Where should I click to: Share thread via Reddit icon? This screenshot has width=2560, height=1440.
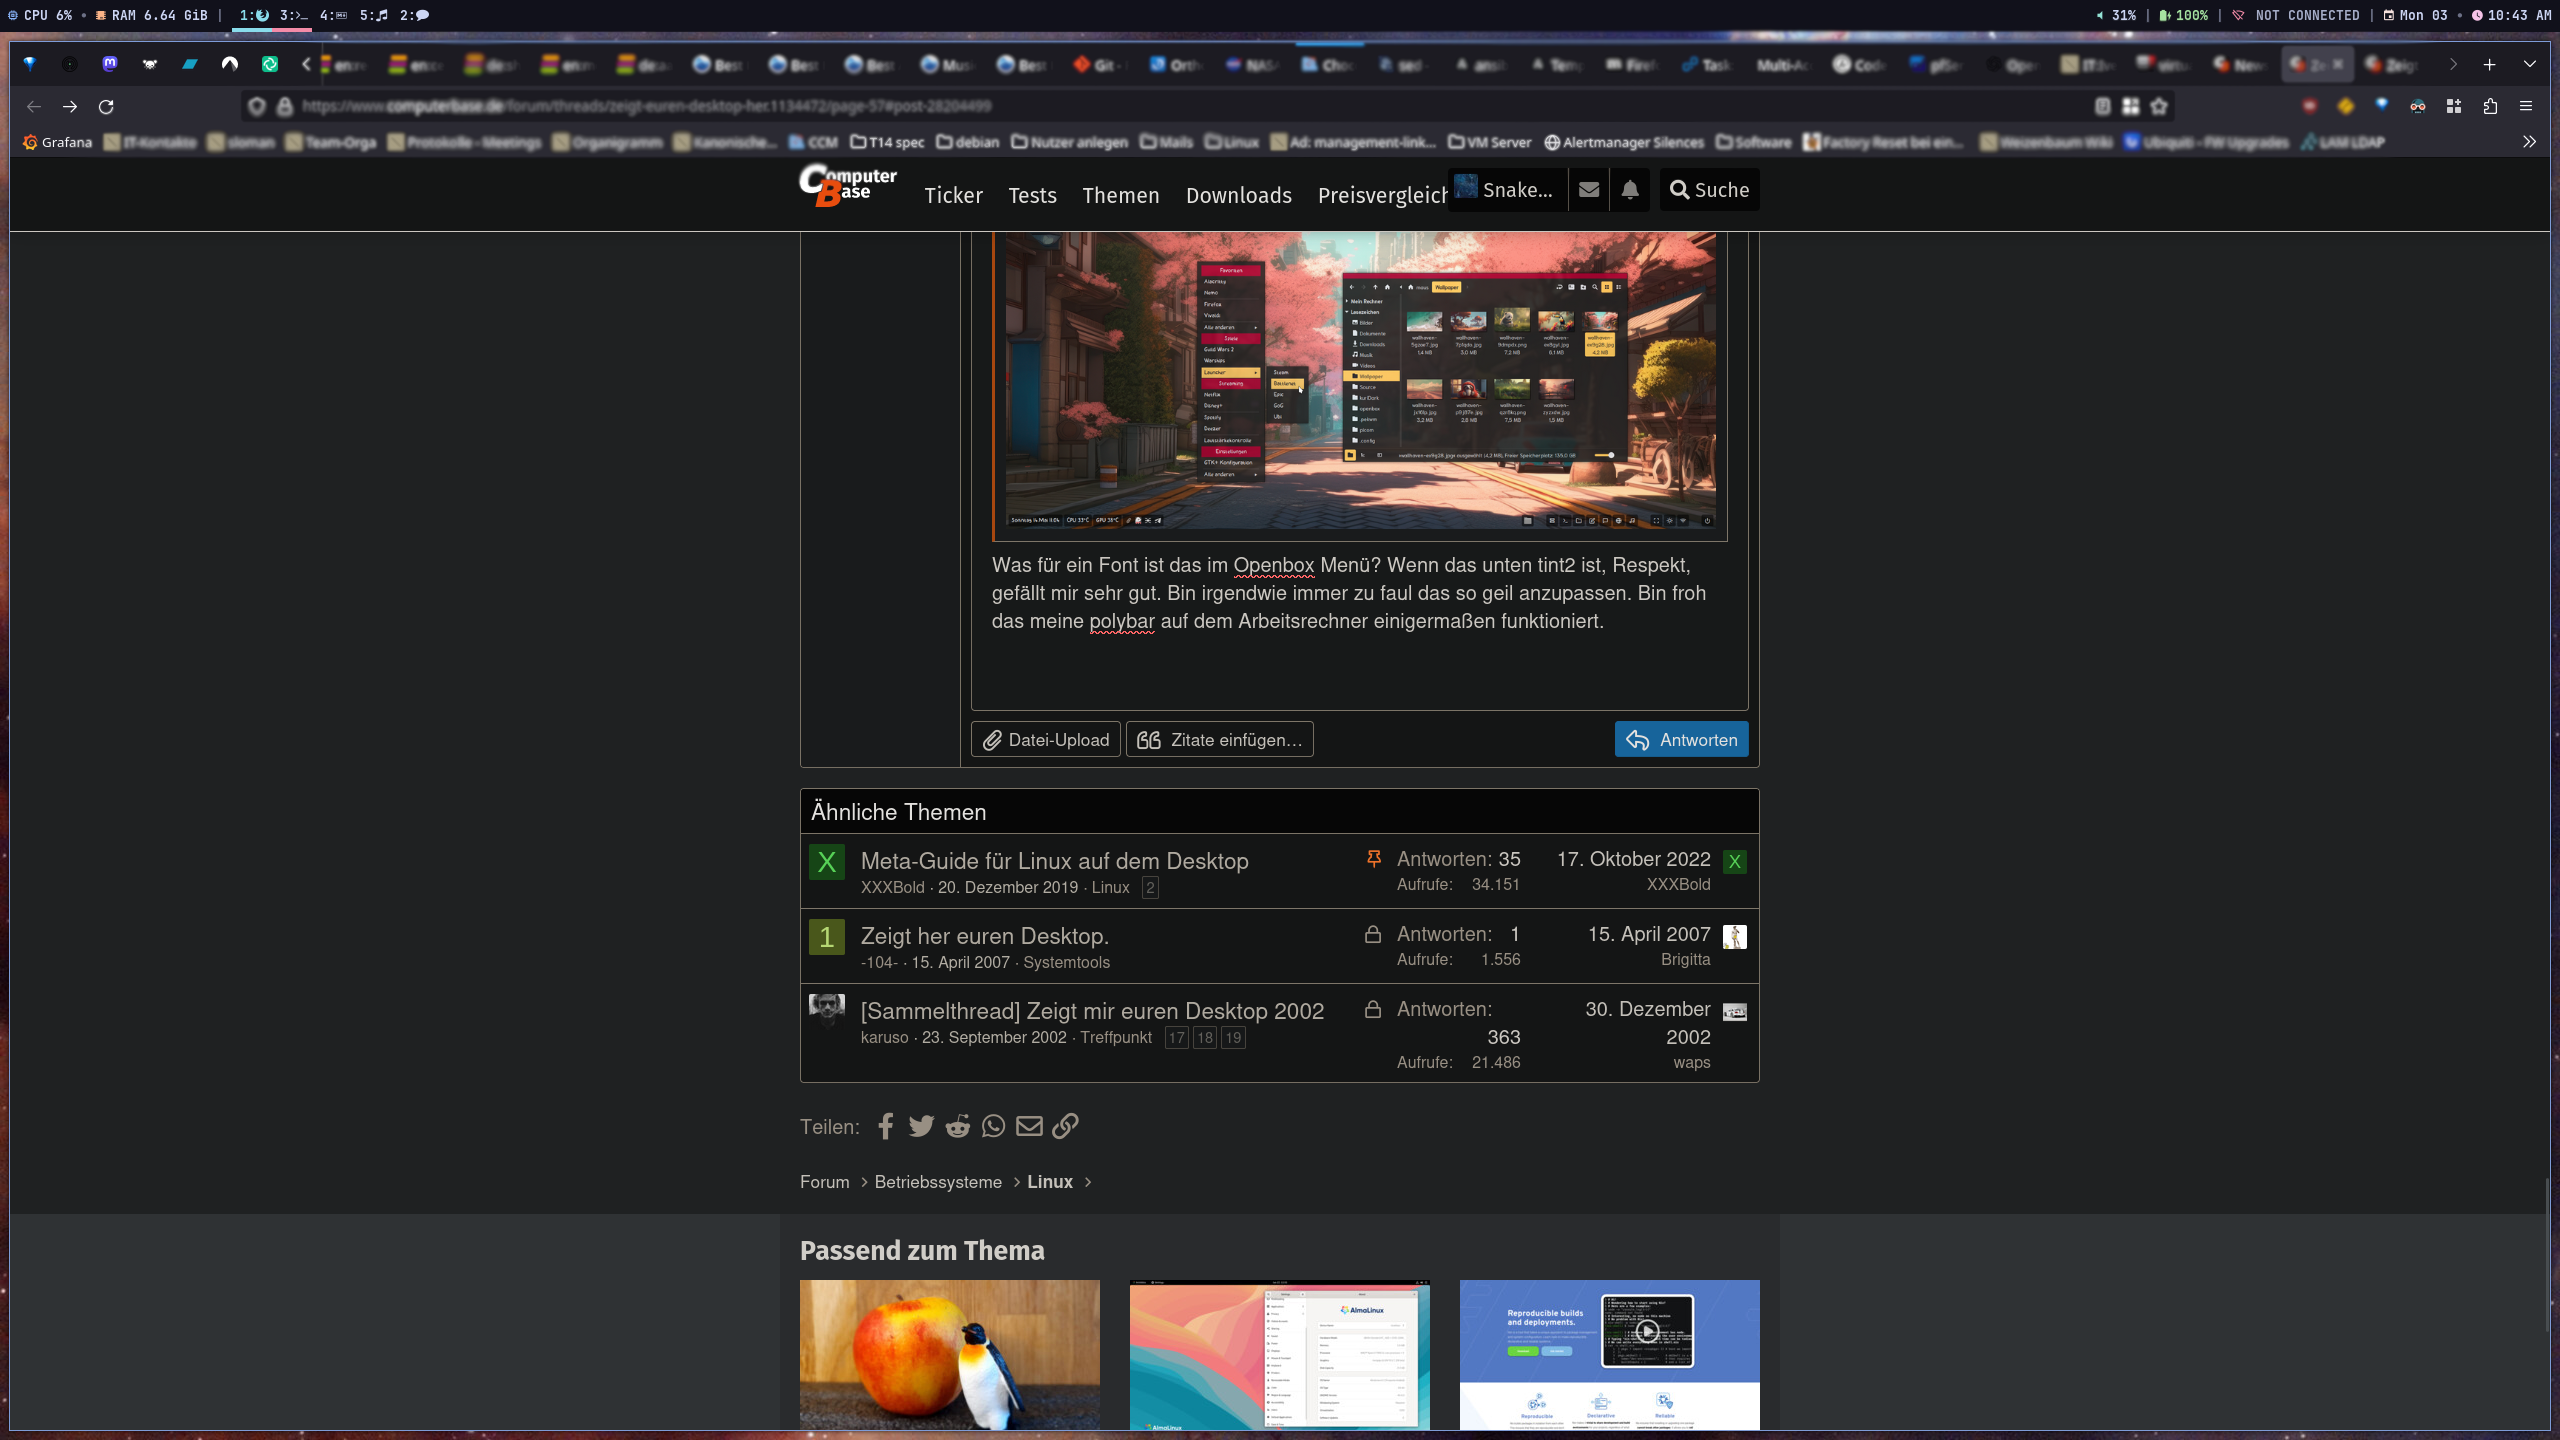point(957,1126)
